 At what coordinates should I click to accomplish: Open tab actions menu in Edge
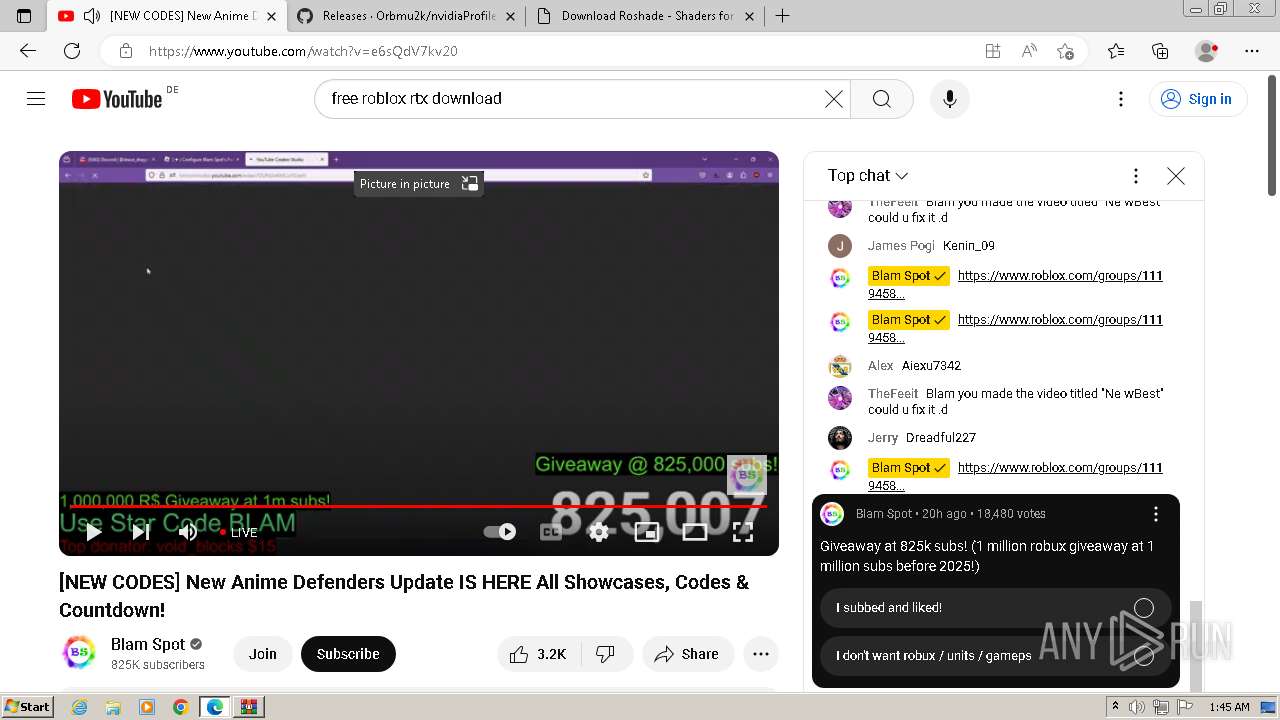click(24, 16)
